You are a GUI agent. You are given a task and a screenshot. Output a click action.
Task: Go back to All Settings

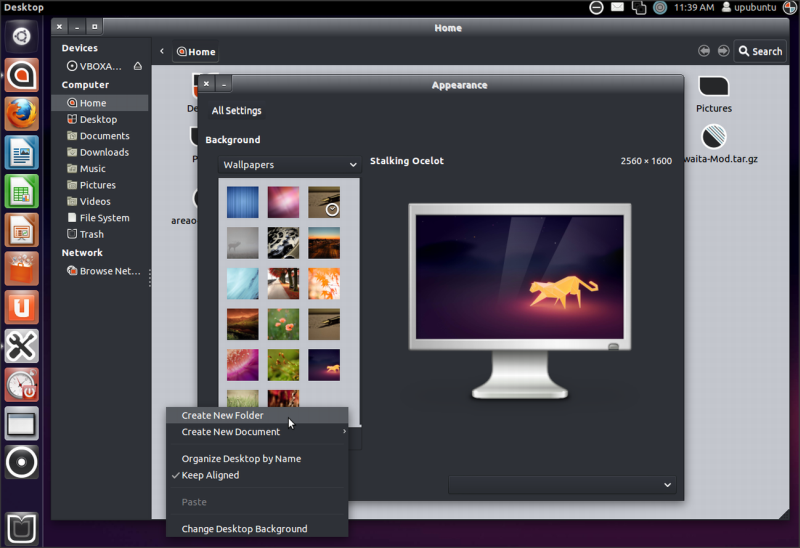coord(236,111)
